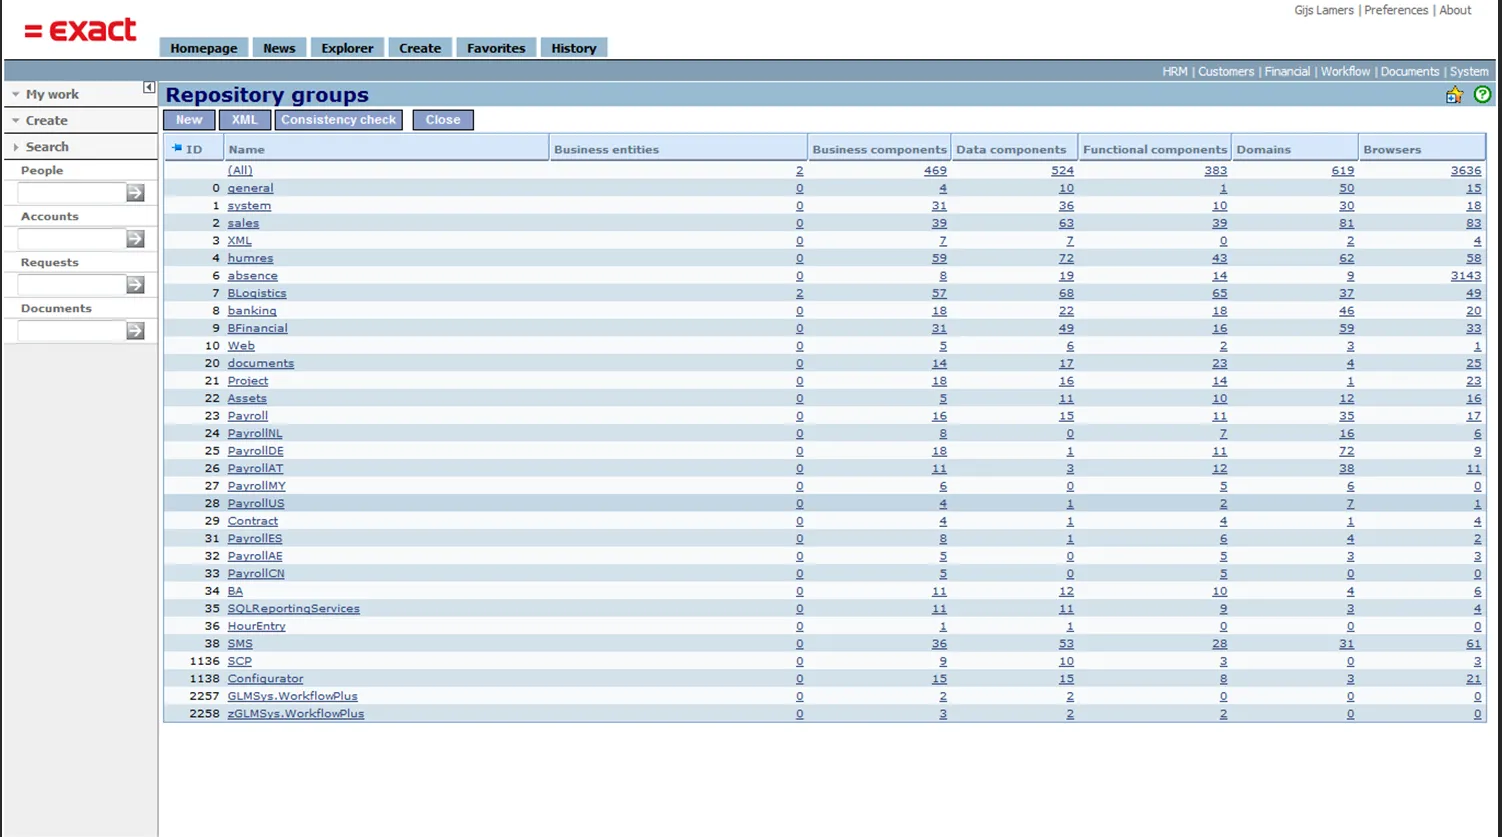
Task: Click the add to favorites star icon
Action: coord(1454,95)
